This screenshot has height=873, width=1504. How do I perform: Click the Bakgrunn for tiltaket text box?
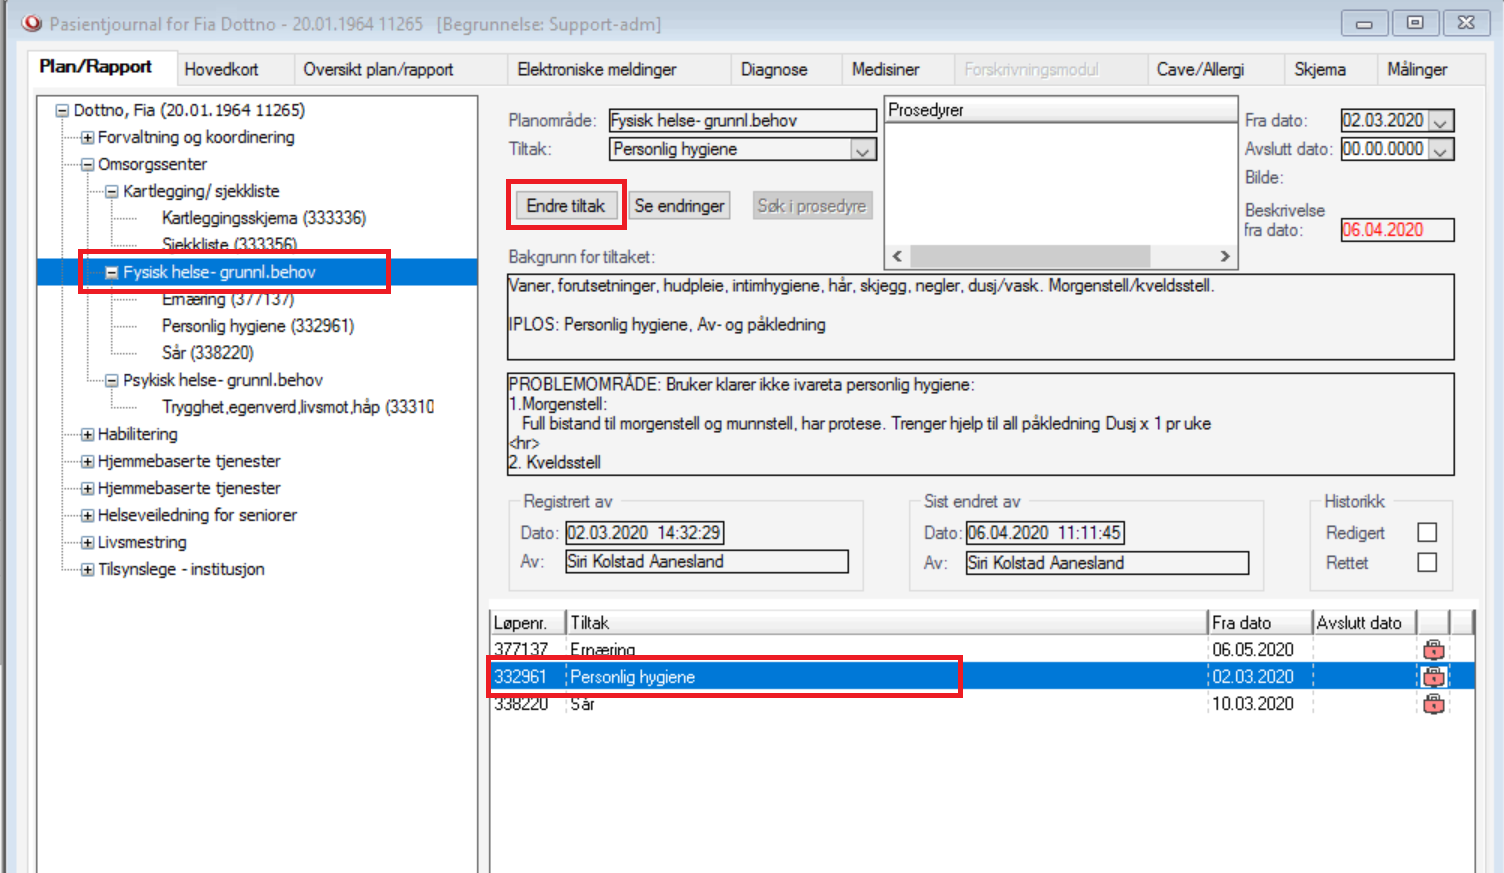point(980,317)
